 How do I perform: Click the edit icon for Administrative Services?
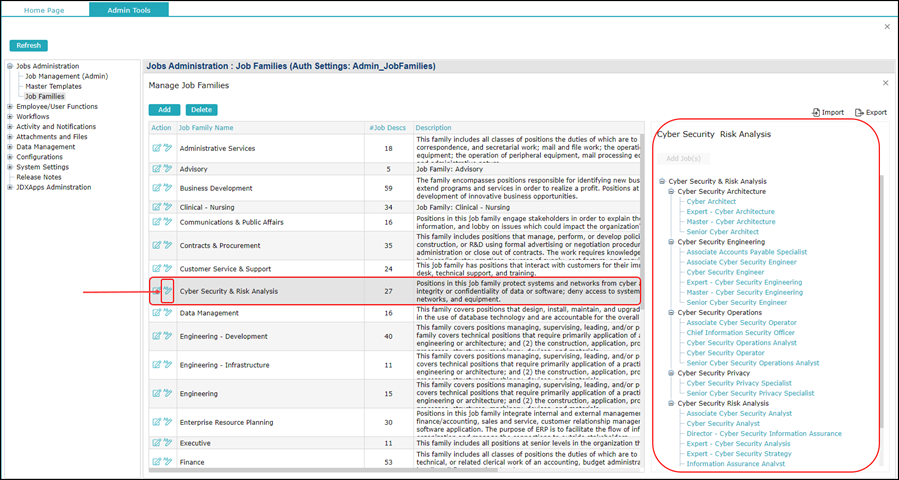pyautogui.click(x=156, y=148)
